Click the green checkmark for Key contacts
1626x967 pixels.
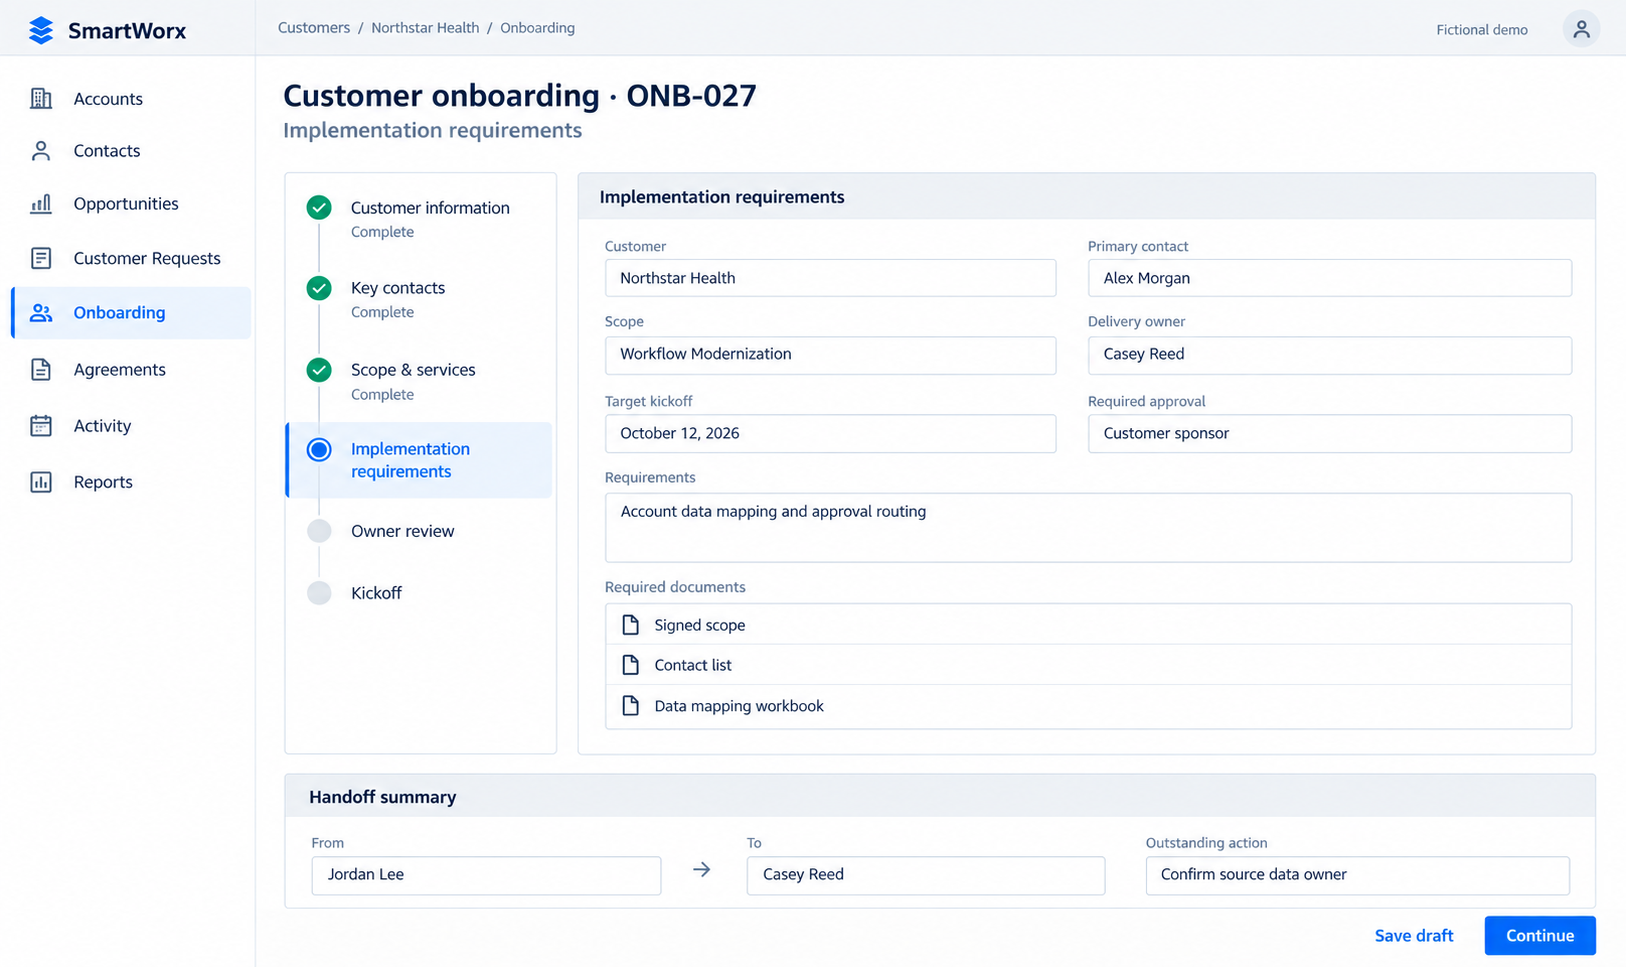pos(319,288)
